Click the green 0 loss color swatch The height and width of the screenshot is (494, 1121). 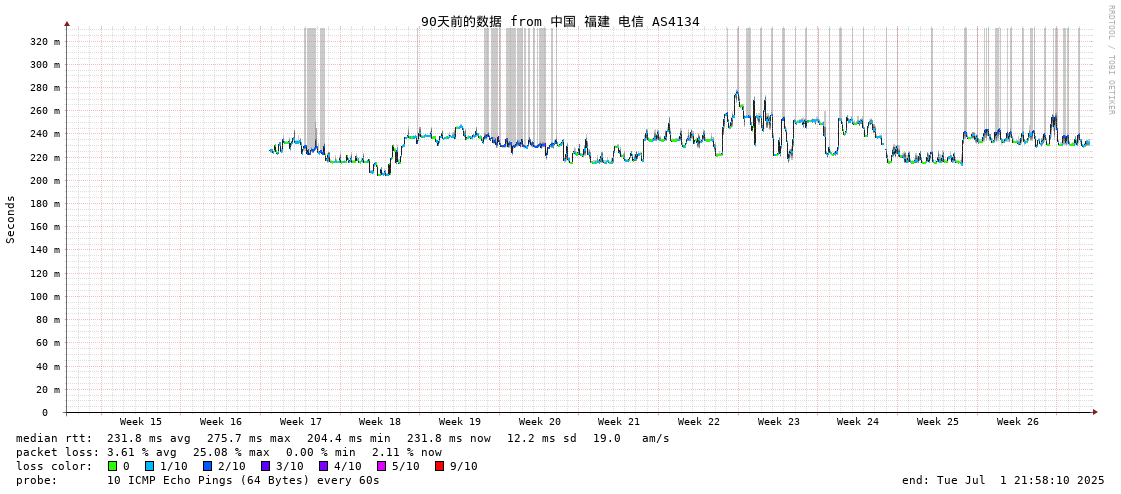tap(112, 466)
